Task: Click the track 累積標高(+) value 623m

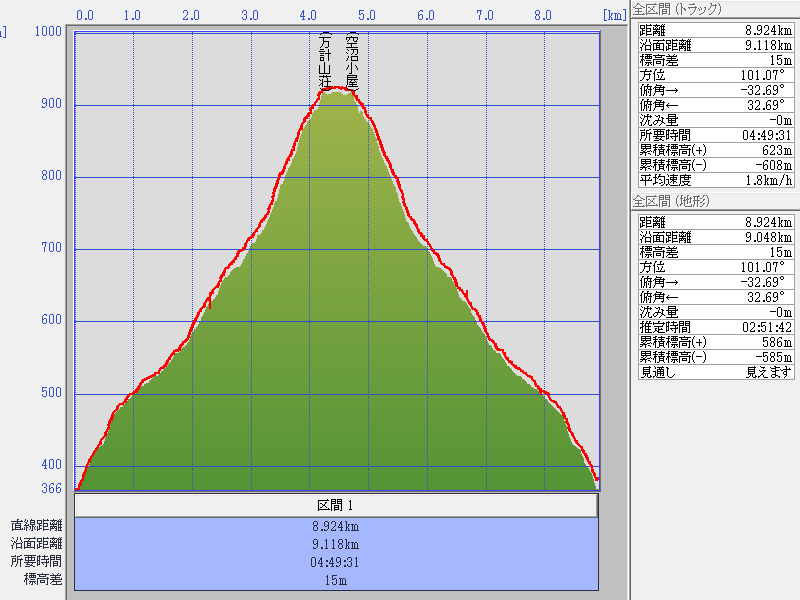Action: pyautogui.click(x=776, y=150)
